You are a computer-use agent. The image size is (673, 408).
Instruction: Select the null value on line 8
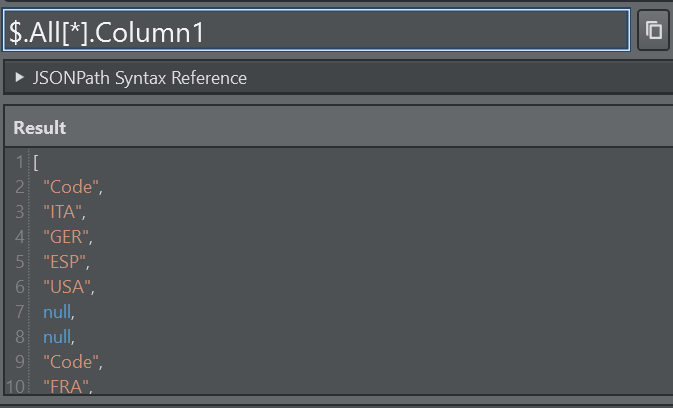coord(57,337)
